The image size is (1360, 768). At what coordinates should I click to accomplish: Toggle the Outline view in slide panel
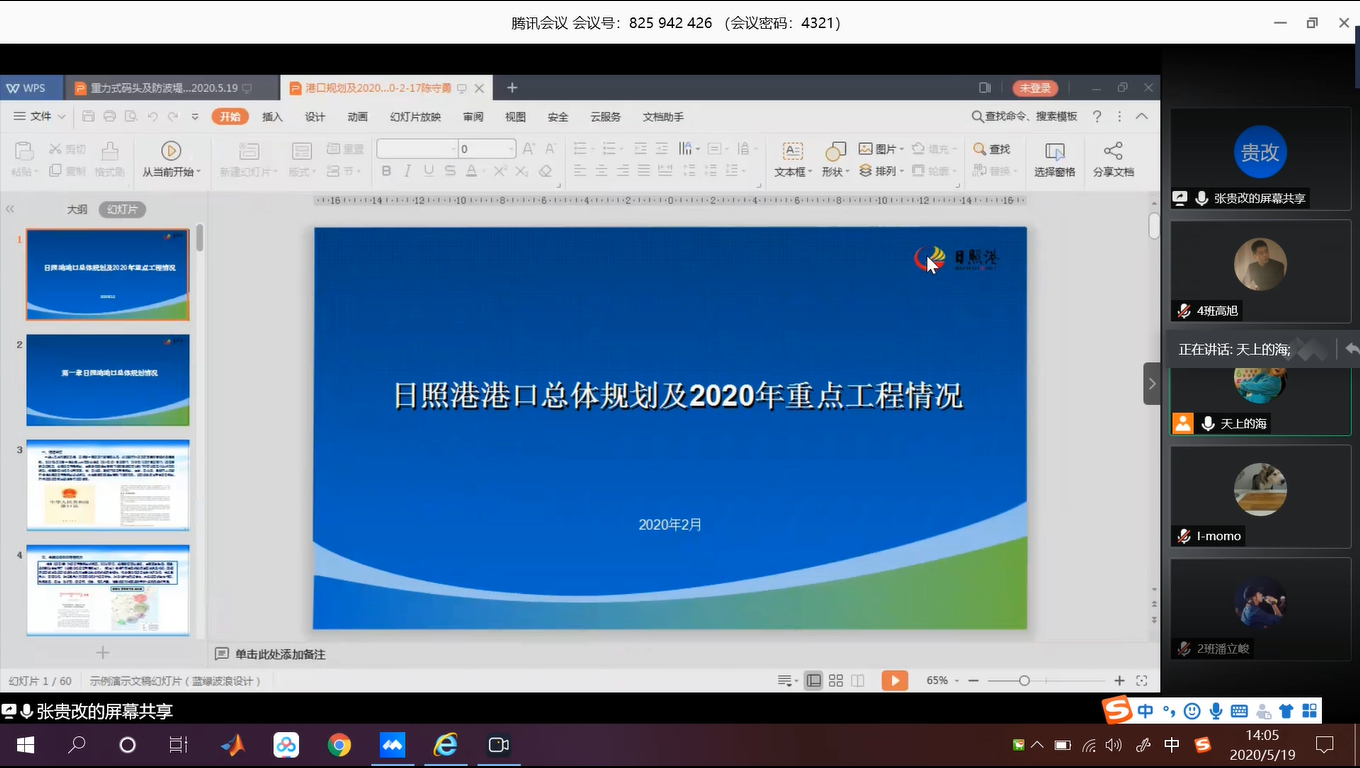[x=77, y=210]
